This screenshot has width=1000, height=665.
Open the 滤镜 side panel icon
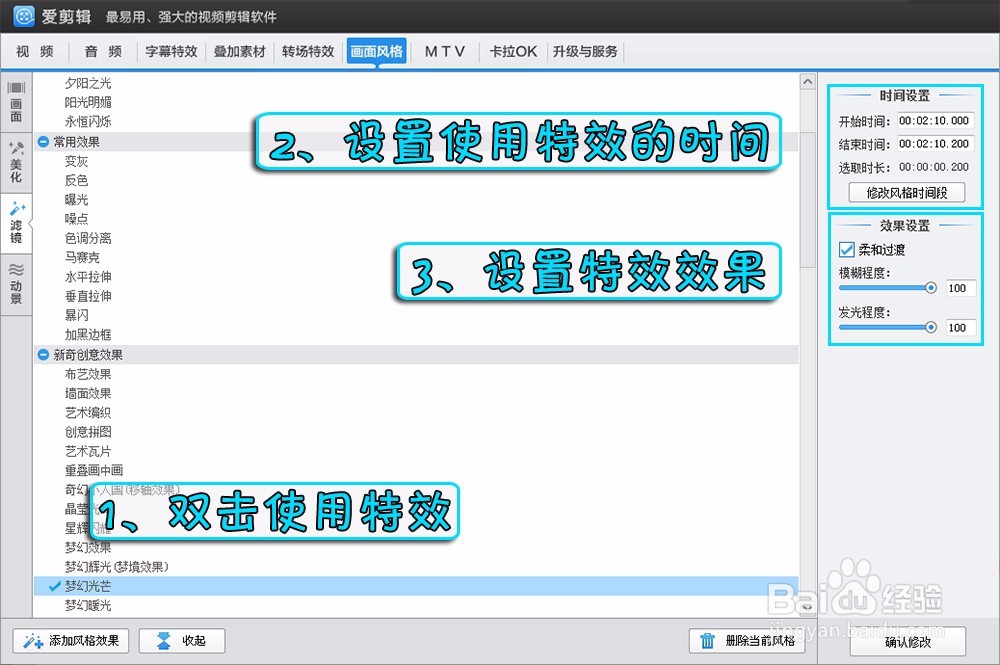pyautogui.click(x=16, y=223)
